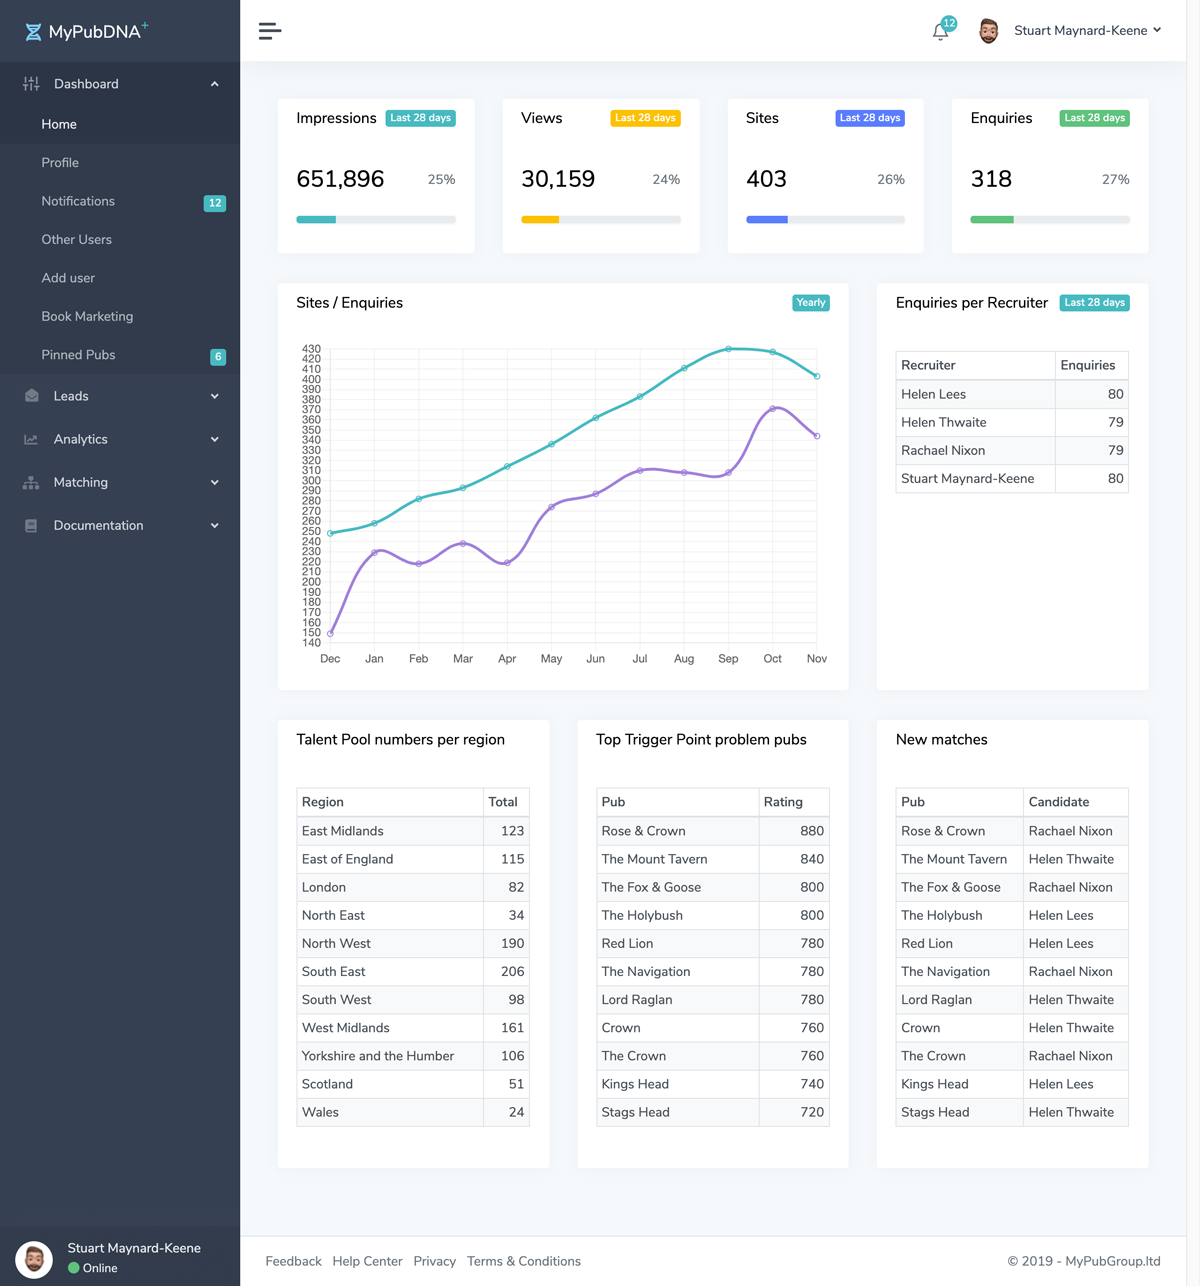1200x1286 pixels.
Task: Click the Yearly badge on Sites/Enquiries chart
Action: (810, 302)
